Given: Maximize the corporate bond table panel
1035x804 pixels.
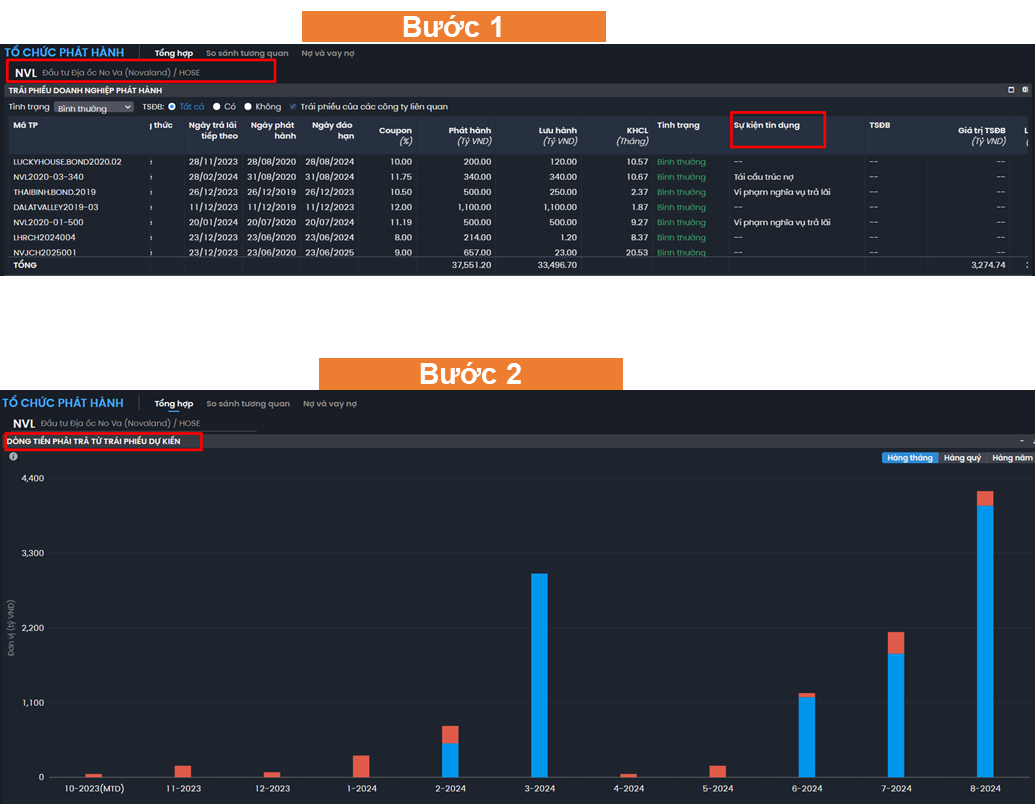Looking at the screenshot, I should tap(1011, 90).
